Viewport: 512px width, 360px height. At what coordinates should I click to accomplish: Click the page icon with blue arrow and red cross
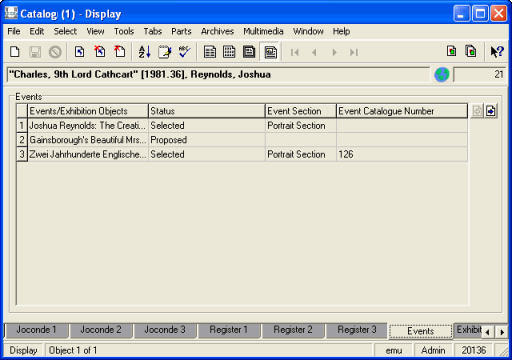[x=100, y=52]
